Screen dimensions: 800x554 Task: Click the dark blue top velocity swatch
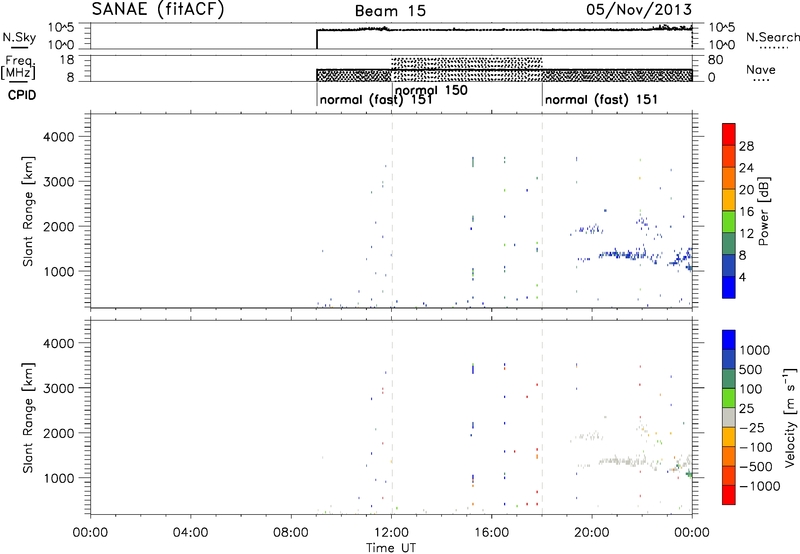click(x=729, y=340)
